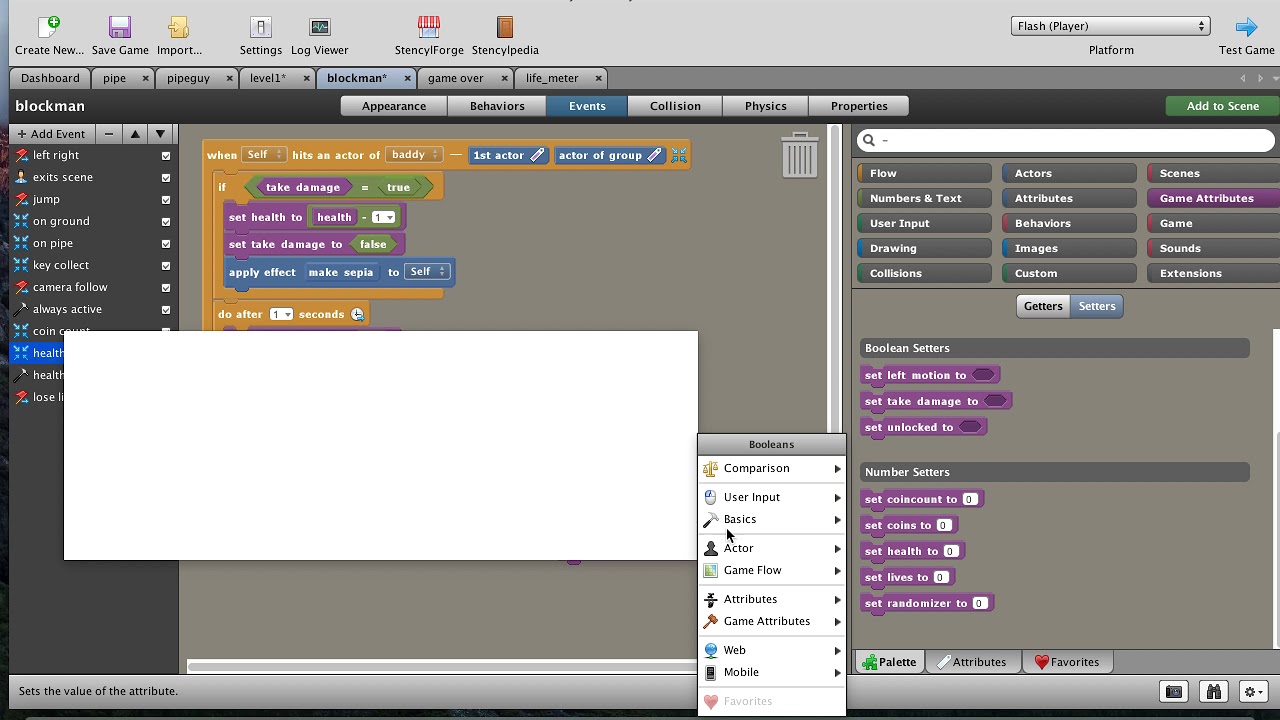Close the pipeguy tab
This screenshot has width=1280, height=720.
point(230,78)
